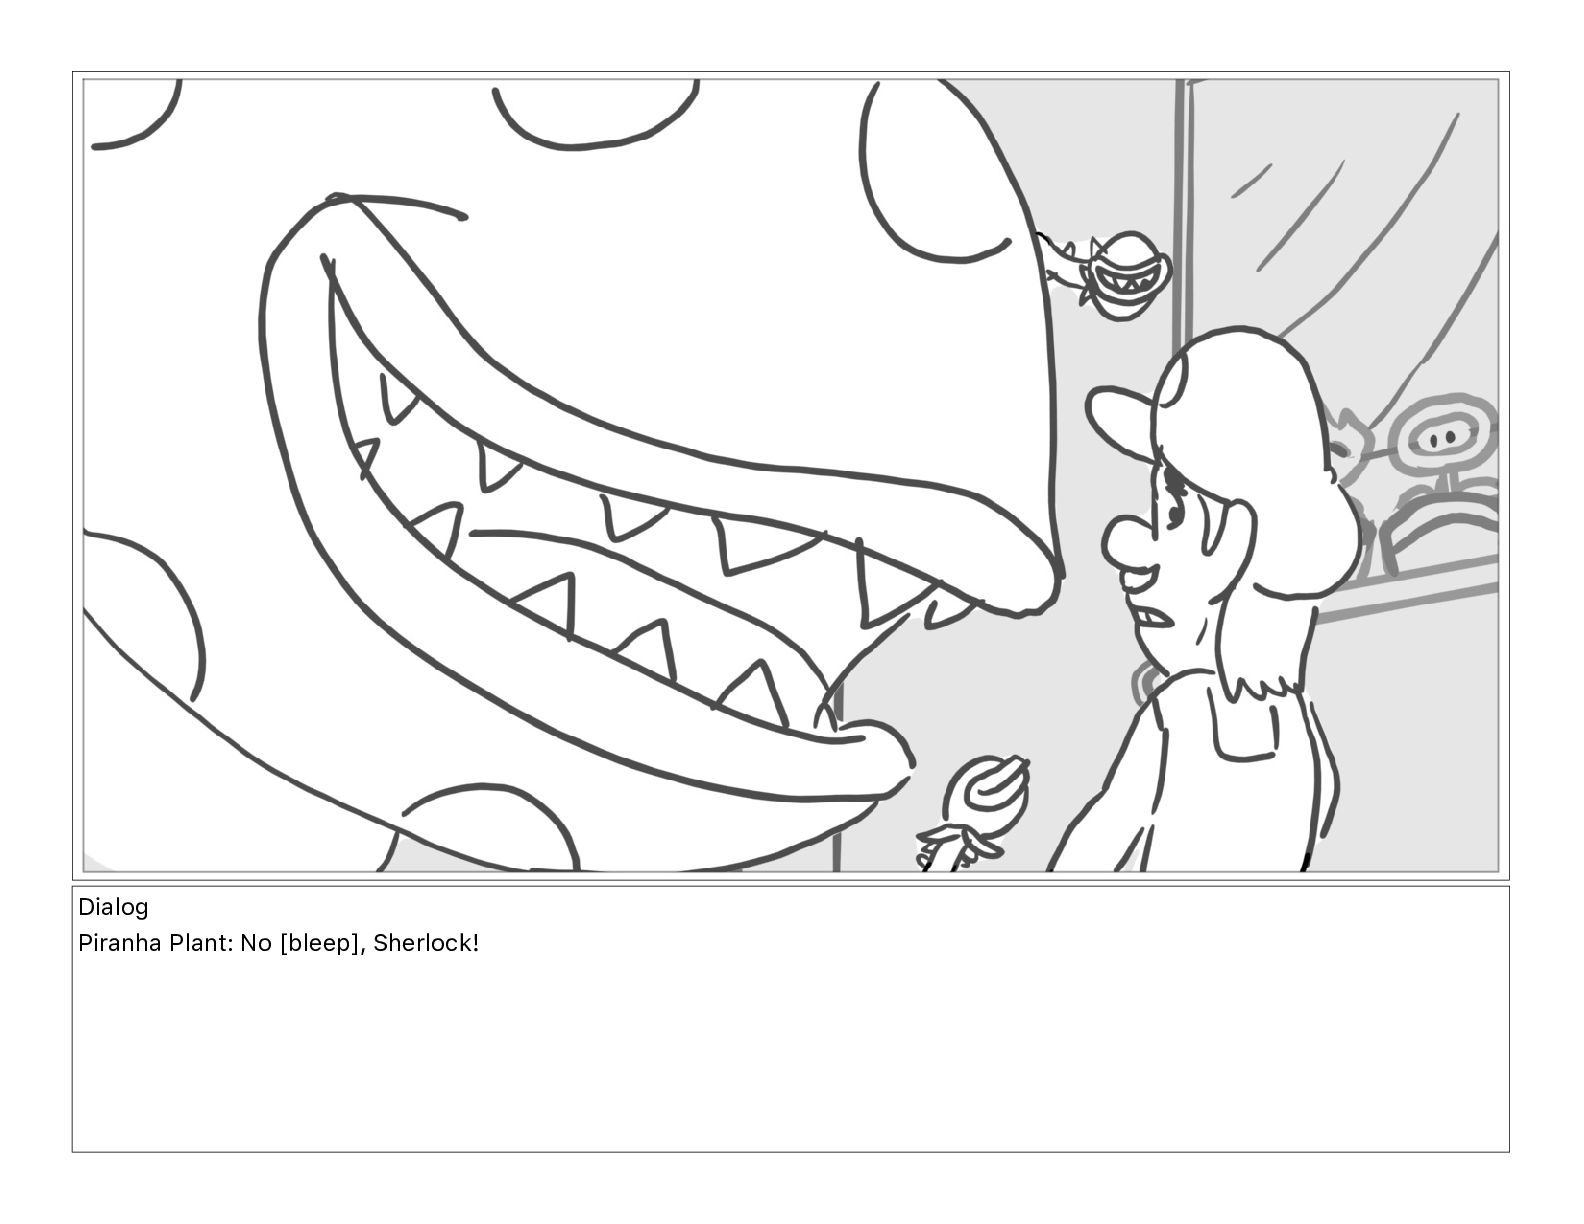Click the empty area of the dialog box

(x=790, y=1060)
